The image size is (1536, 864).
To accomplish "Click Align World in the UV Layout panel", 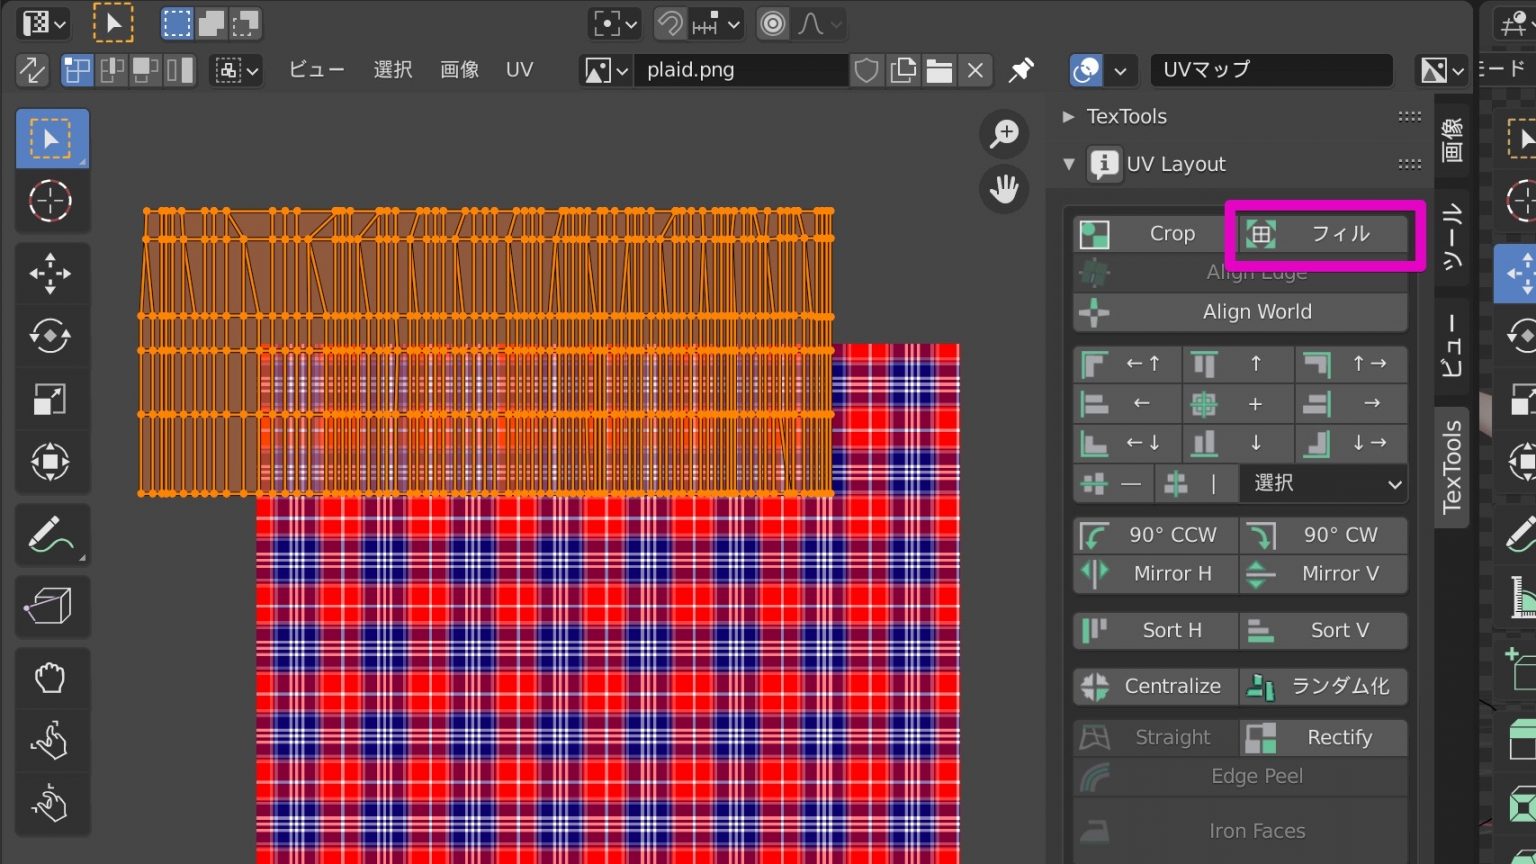I will (1239, 311).
